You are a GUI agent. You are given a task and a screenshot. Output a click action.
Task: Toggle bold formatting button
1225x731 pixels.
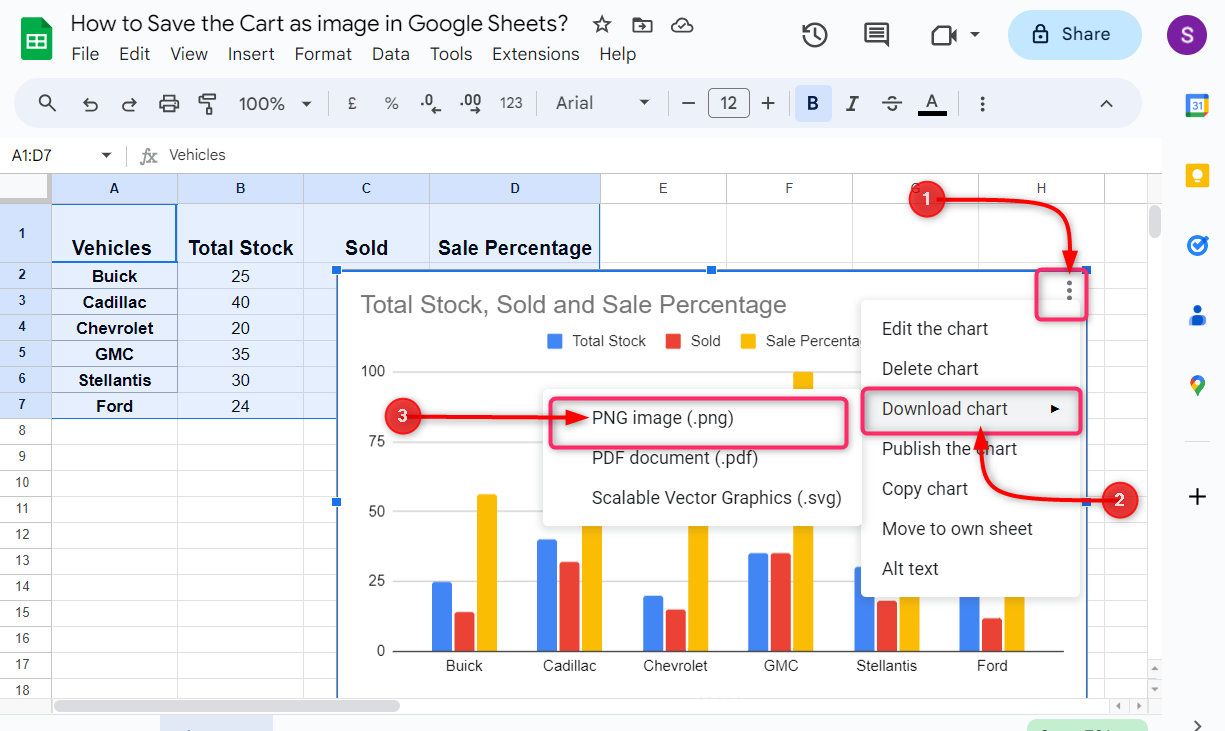coord(813,103)
